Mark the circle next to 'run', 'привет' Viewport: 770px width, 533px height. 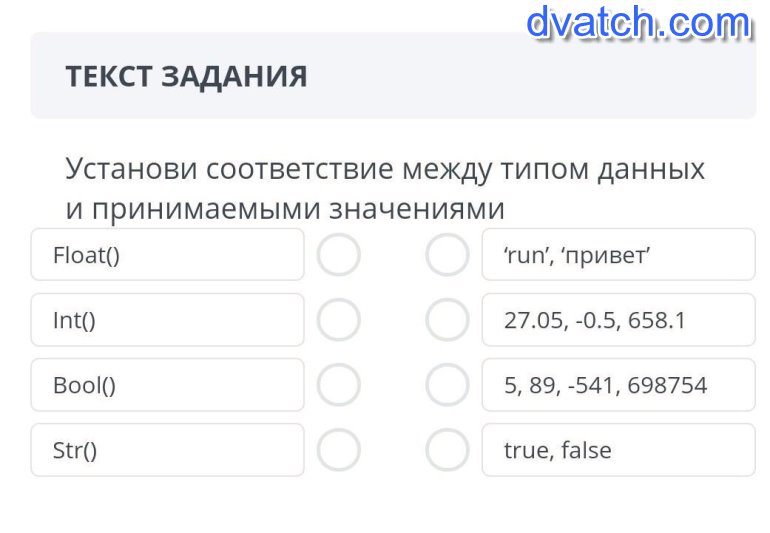(x=447, y=255)
